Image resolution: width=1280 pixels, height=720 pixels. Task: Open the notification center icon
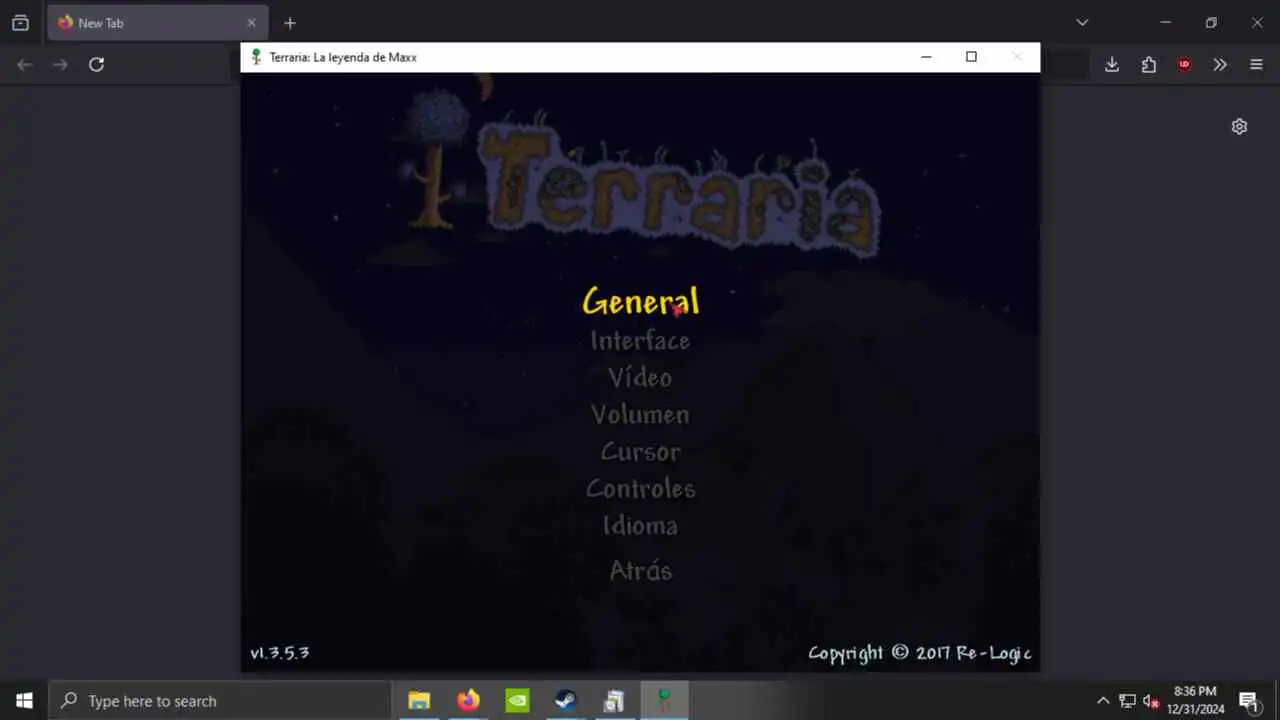[1248, 700]
